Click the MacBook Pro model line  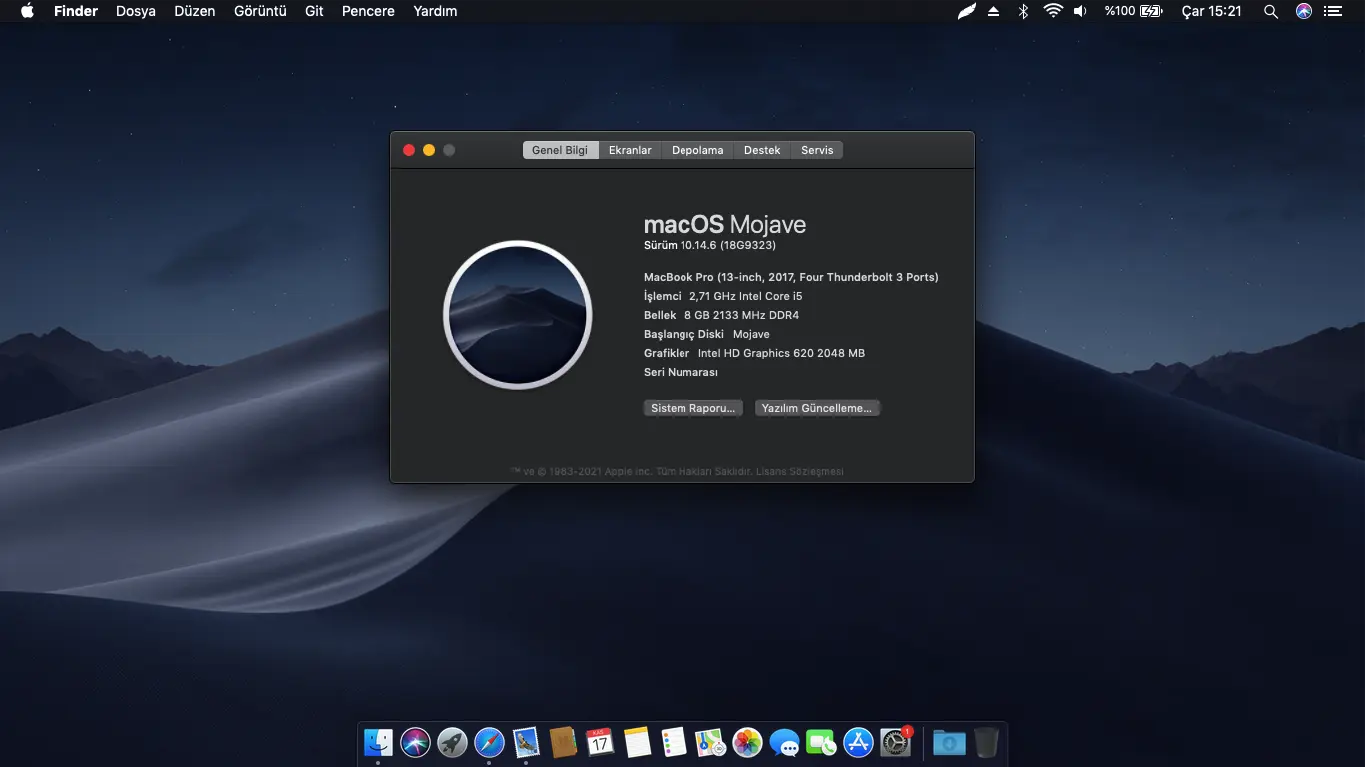791,277
